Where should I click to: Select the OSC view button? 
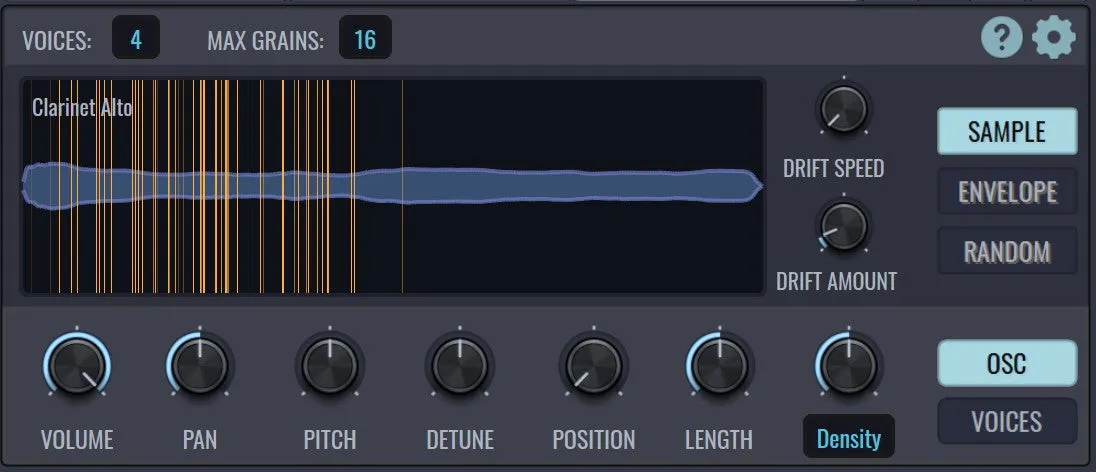[x=1007, y=363]
